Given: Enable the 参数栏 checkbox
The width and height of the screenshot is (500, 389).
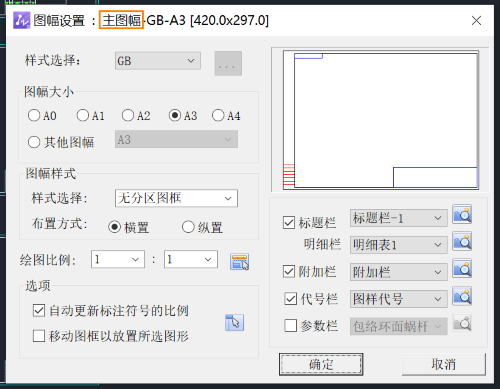Looking at the screenshot, I should tap(290, 325).
